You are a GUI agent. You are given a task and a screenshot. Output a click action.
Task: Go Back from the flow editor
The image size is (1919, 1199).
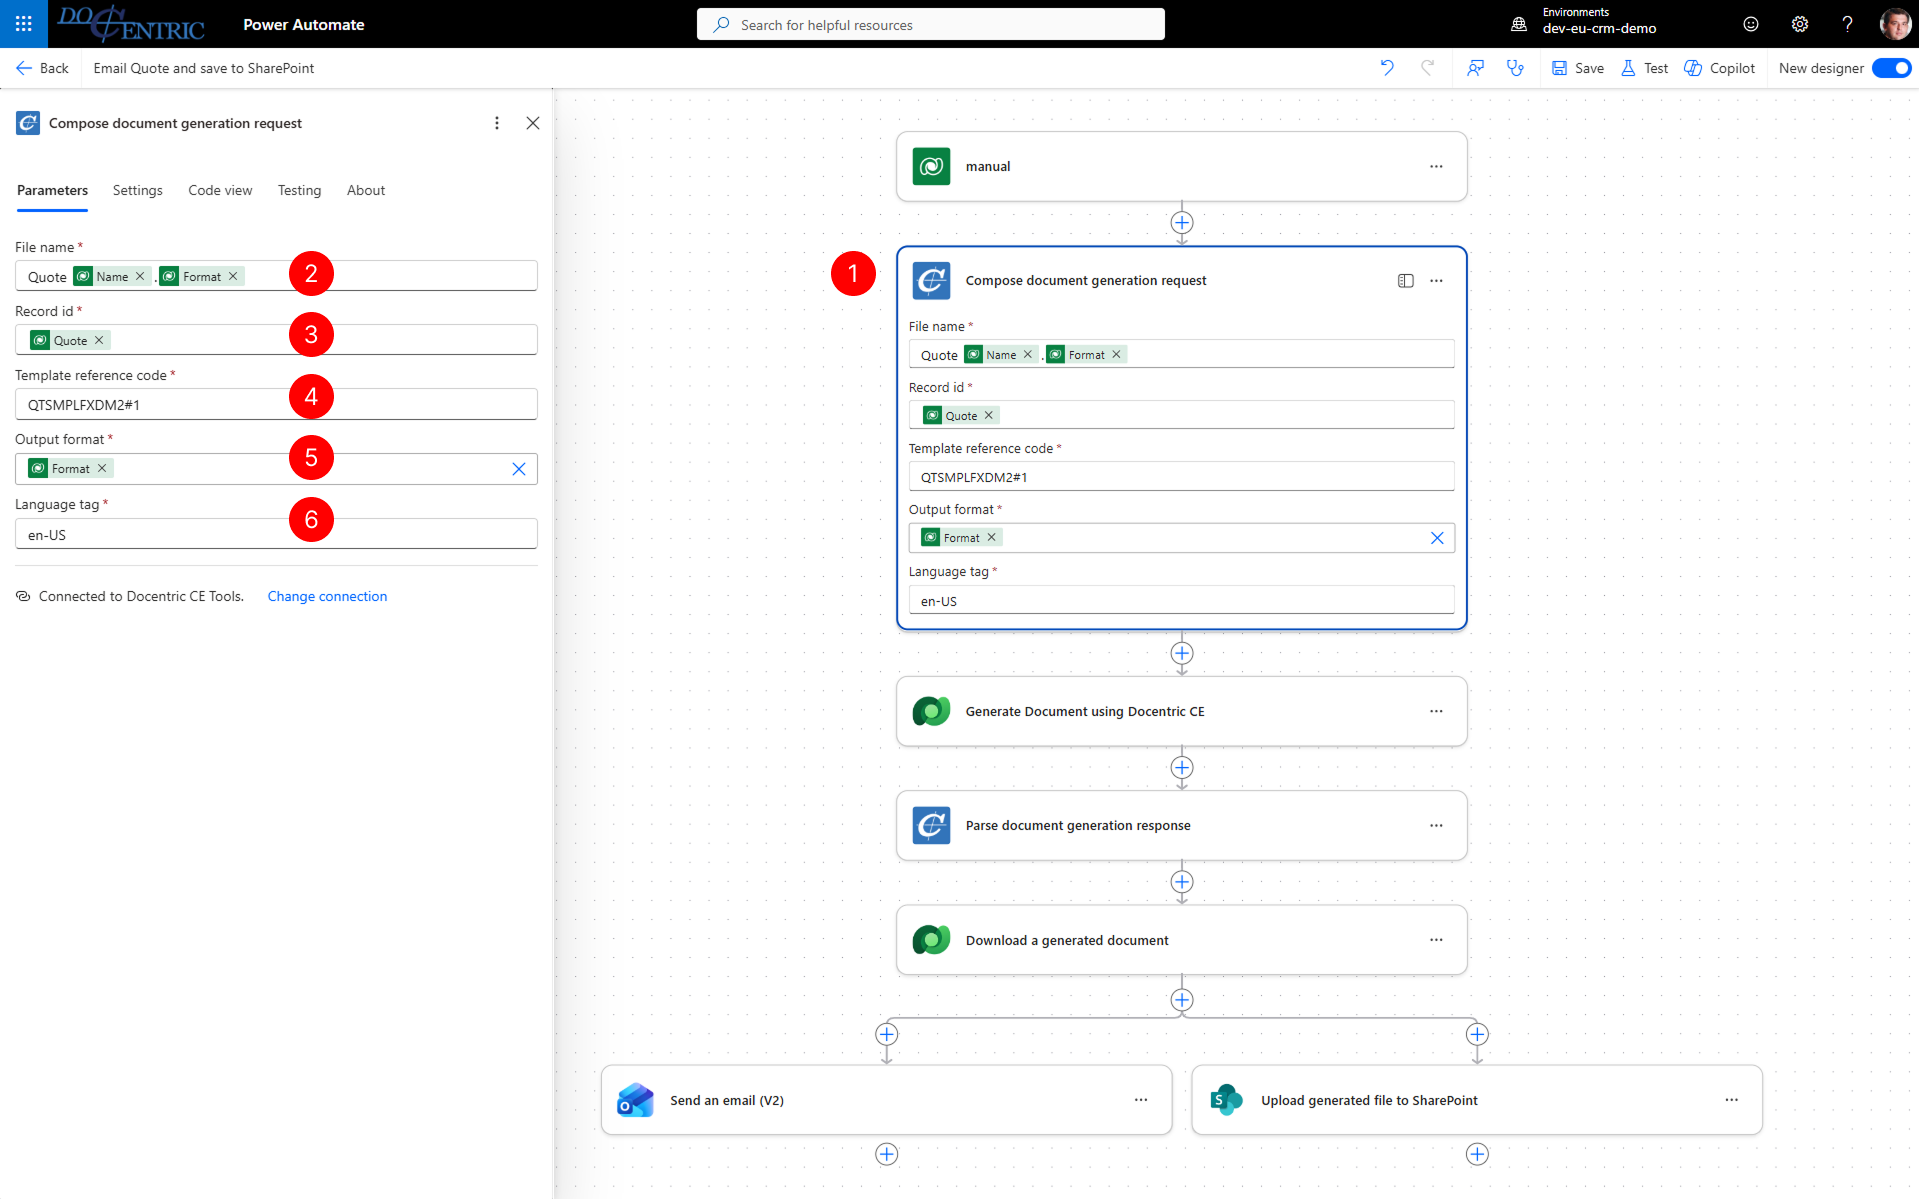pos(42,68)
